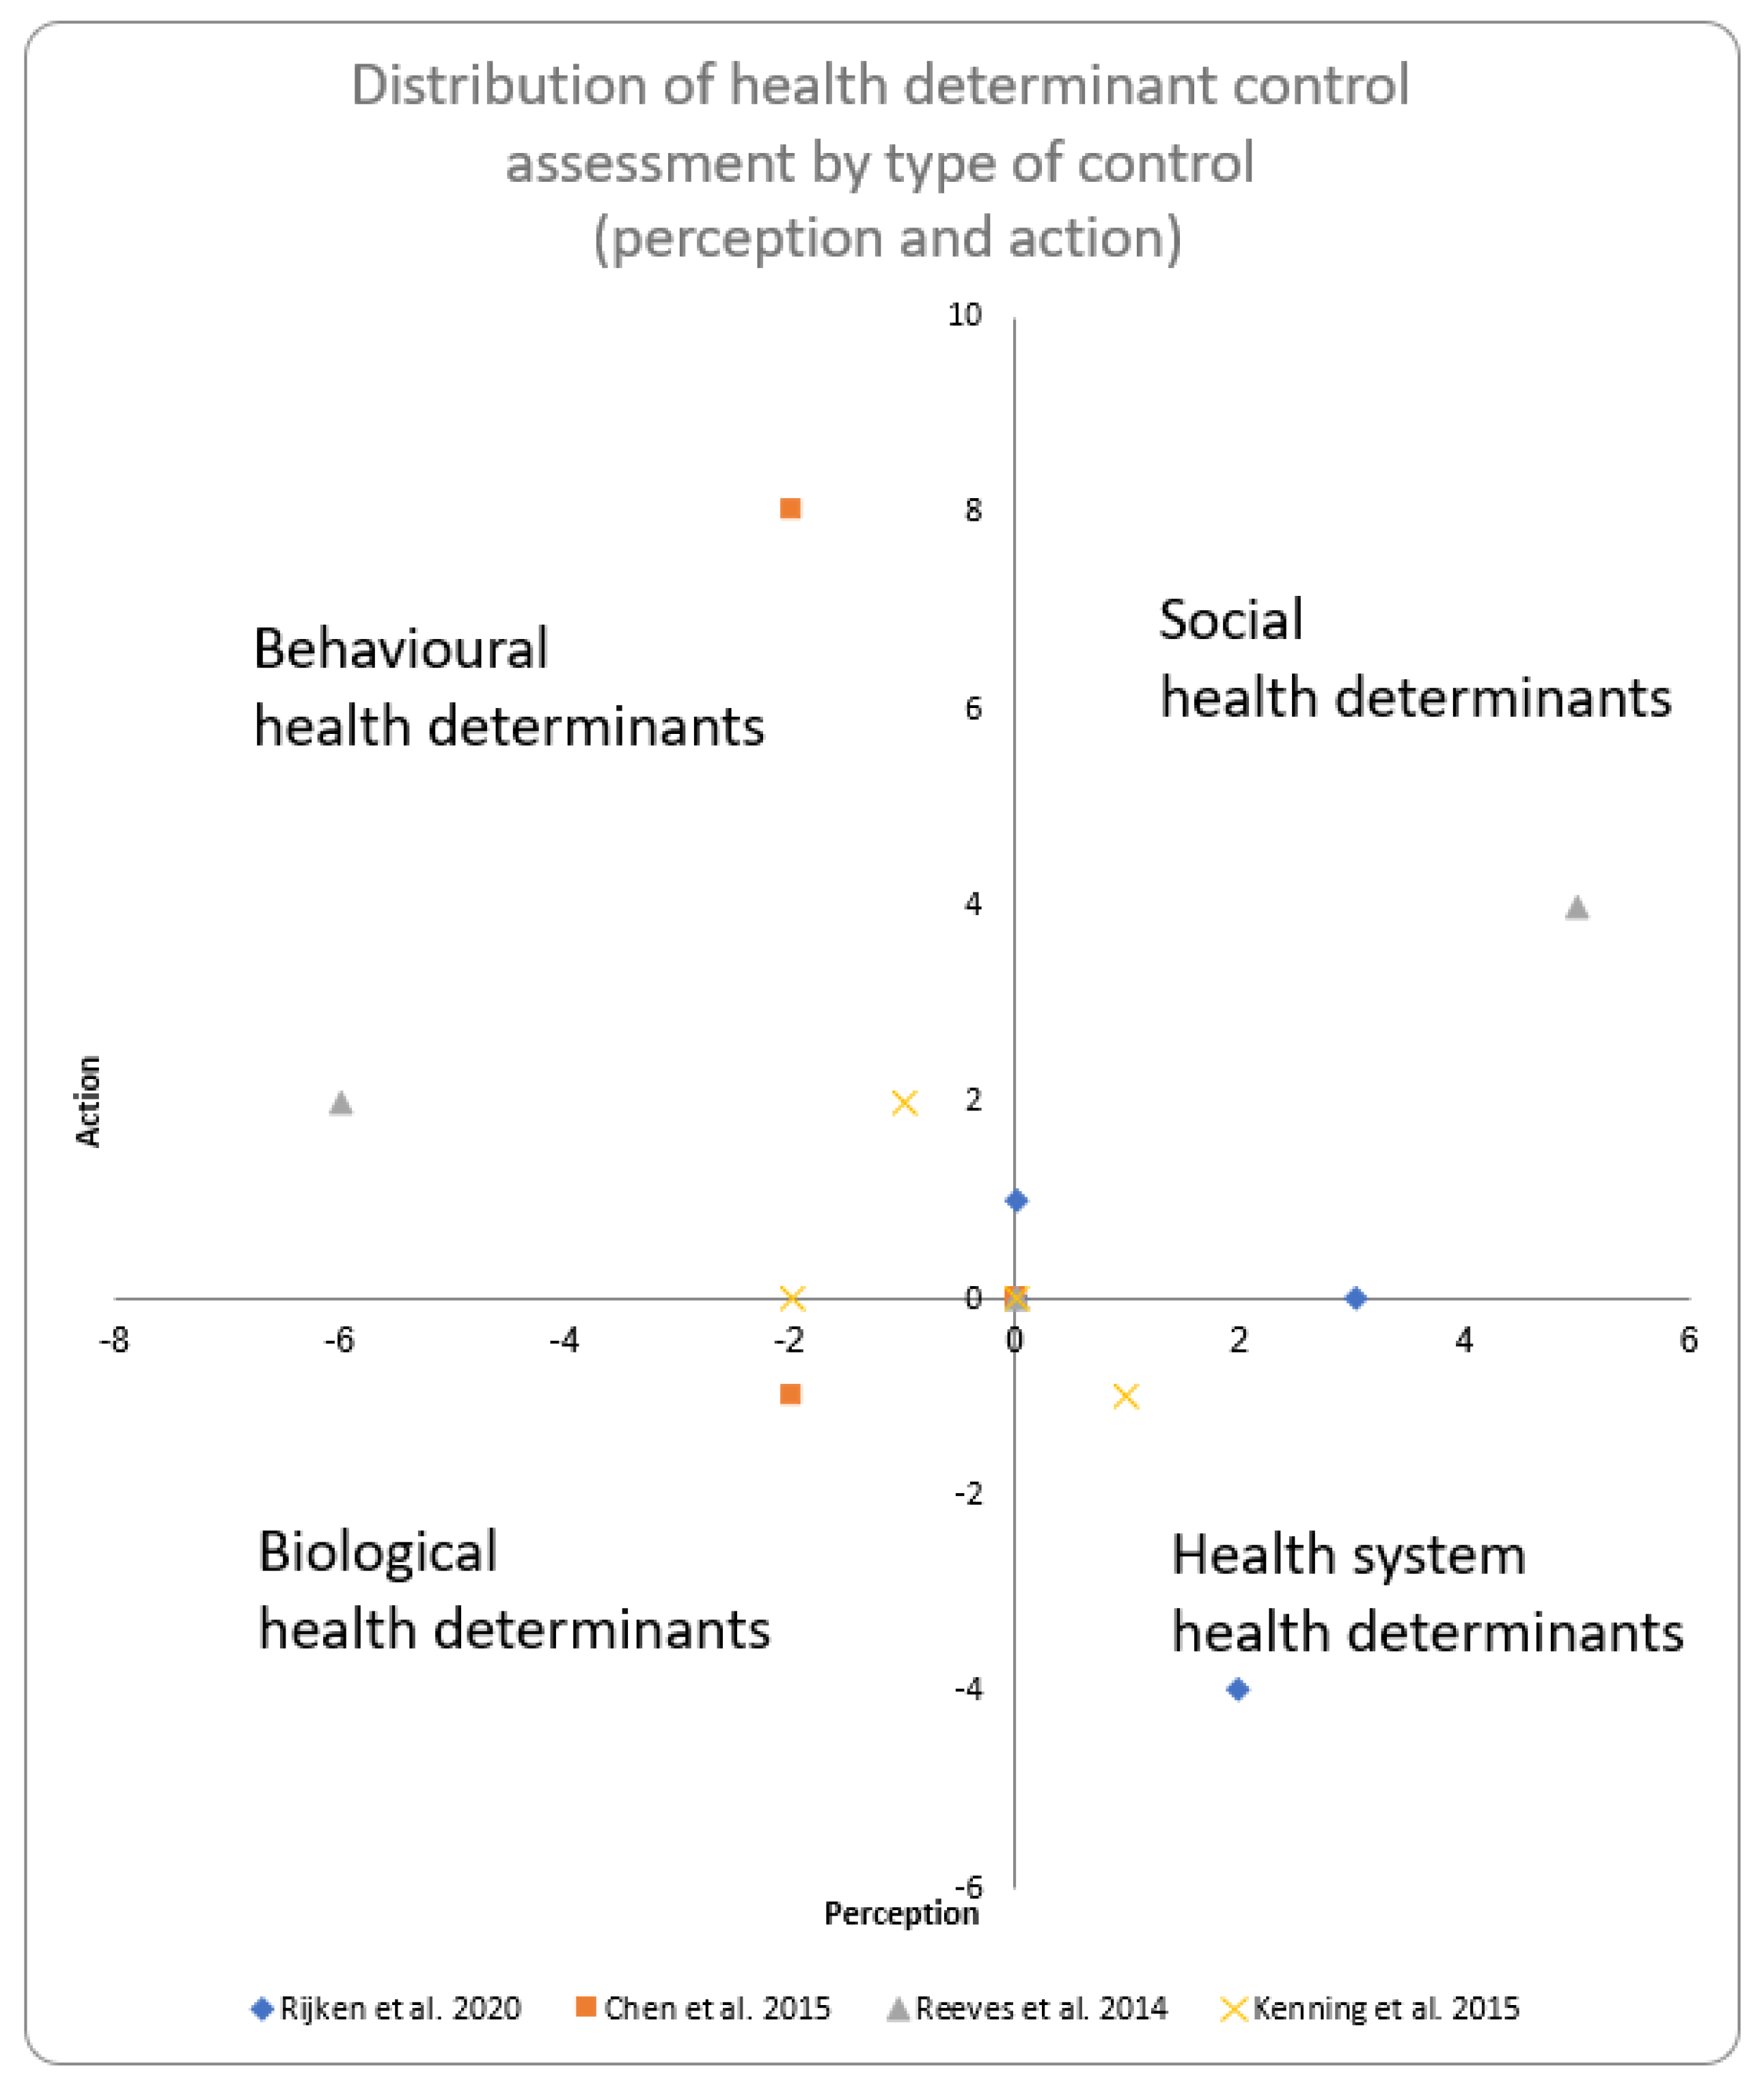Click the "Kenning et al. 2015" legend text
This screenshot has height=2085, width=1764.
(x=1386, y=2008)
